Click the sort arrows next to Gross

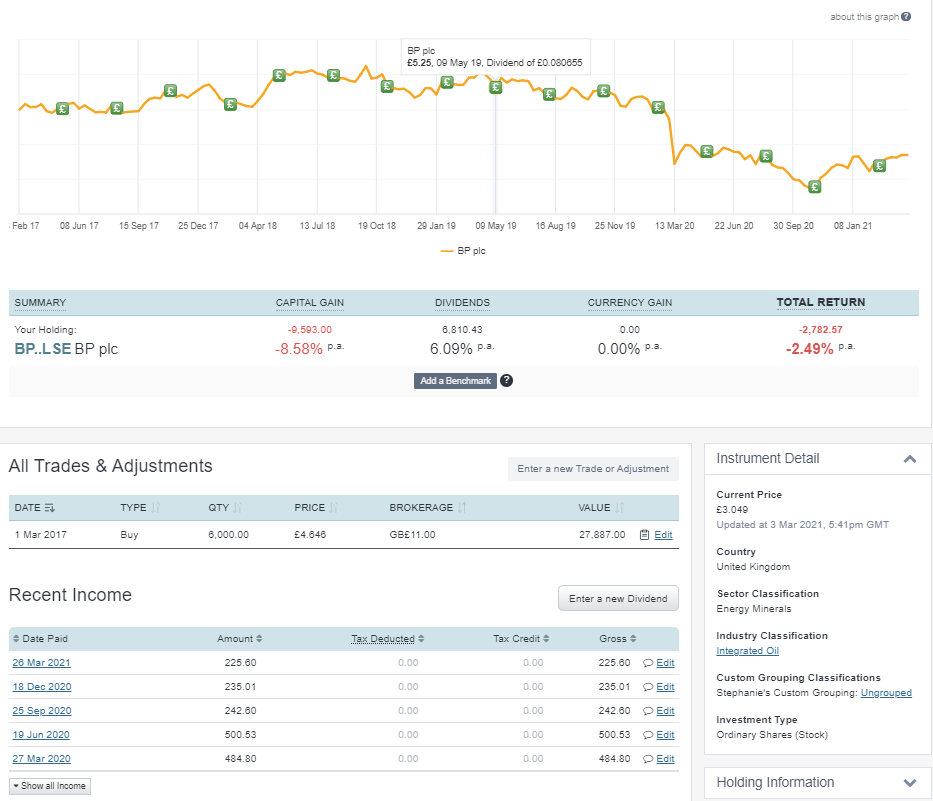[x=633, y=639]
